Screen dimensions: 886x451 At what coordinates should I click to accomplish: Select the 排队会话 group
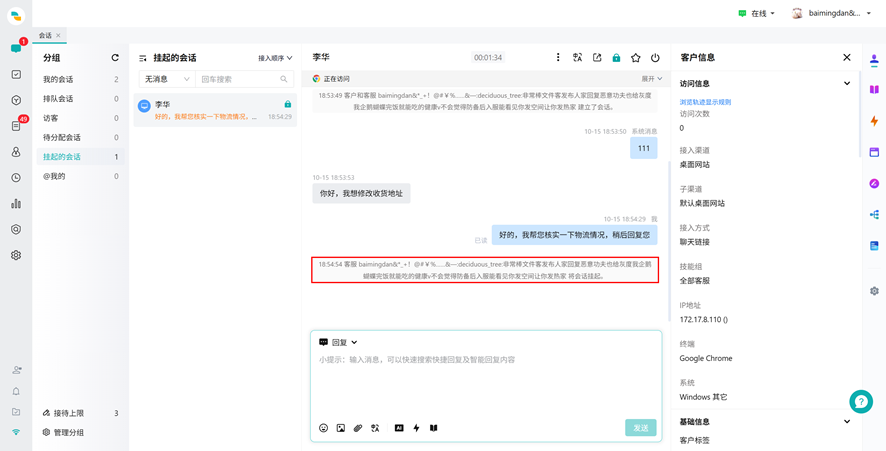(x=81, y=98)
